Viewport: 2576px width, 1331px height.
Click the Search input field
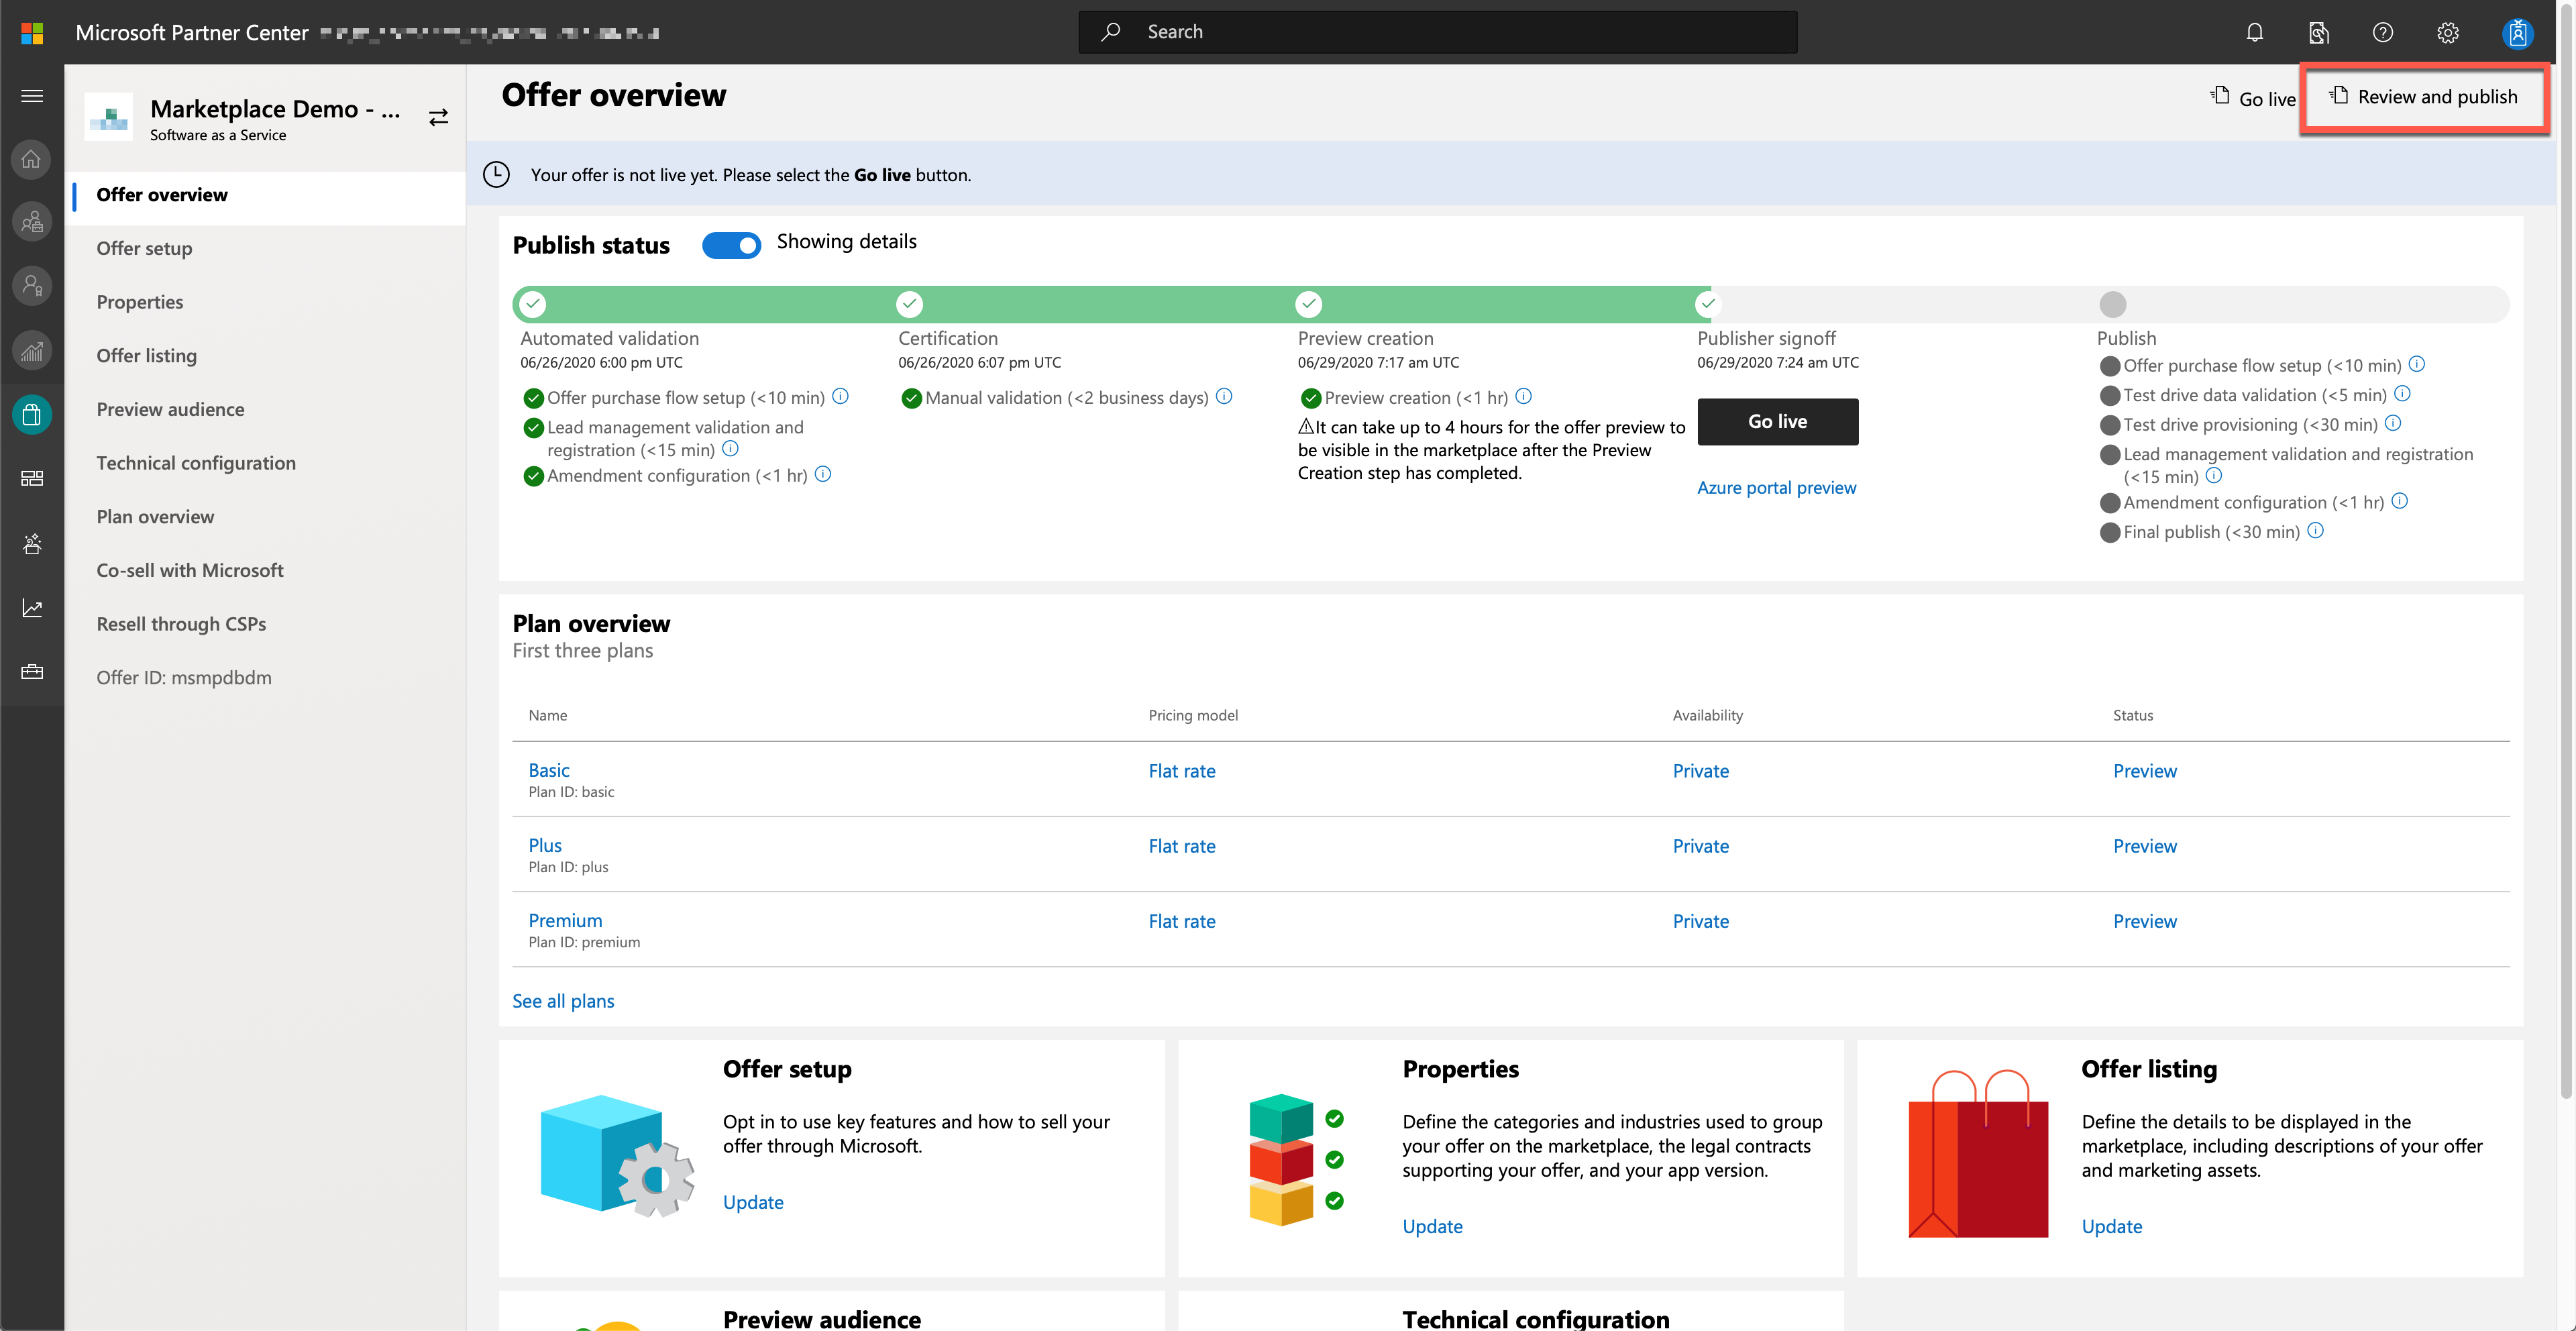coord(1437,32)
